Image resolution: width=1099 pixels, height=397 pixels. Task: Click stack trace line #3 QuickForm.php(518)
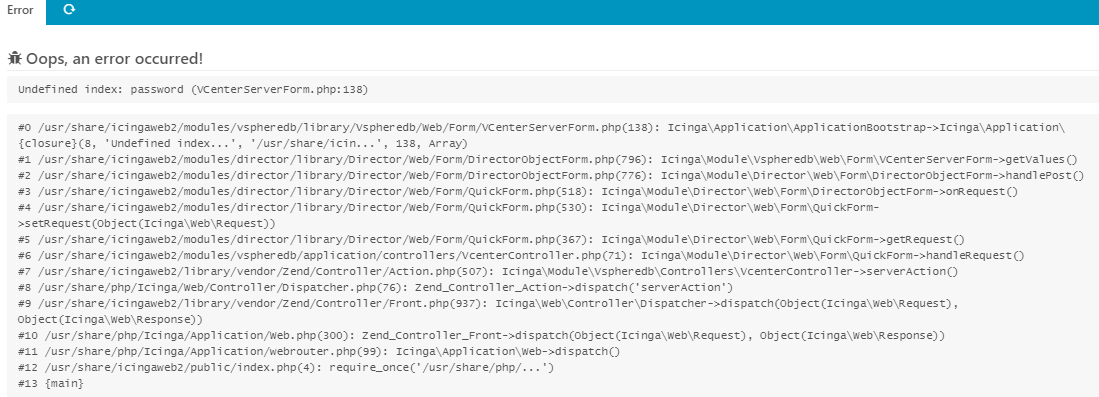(518, 192)
